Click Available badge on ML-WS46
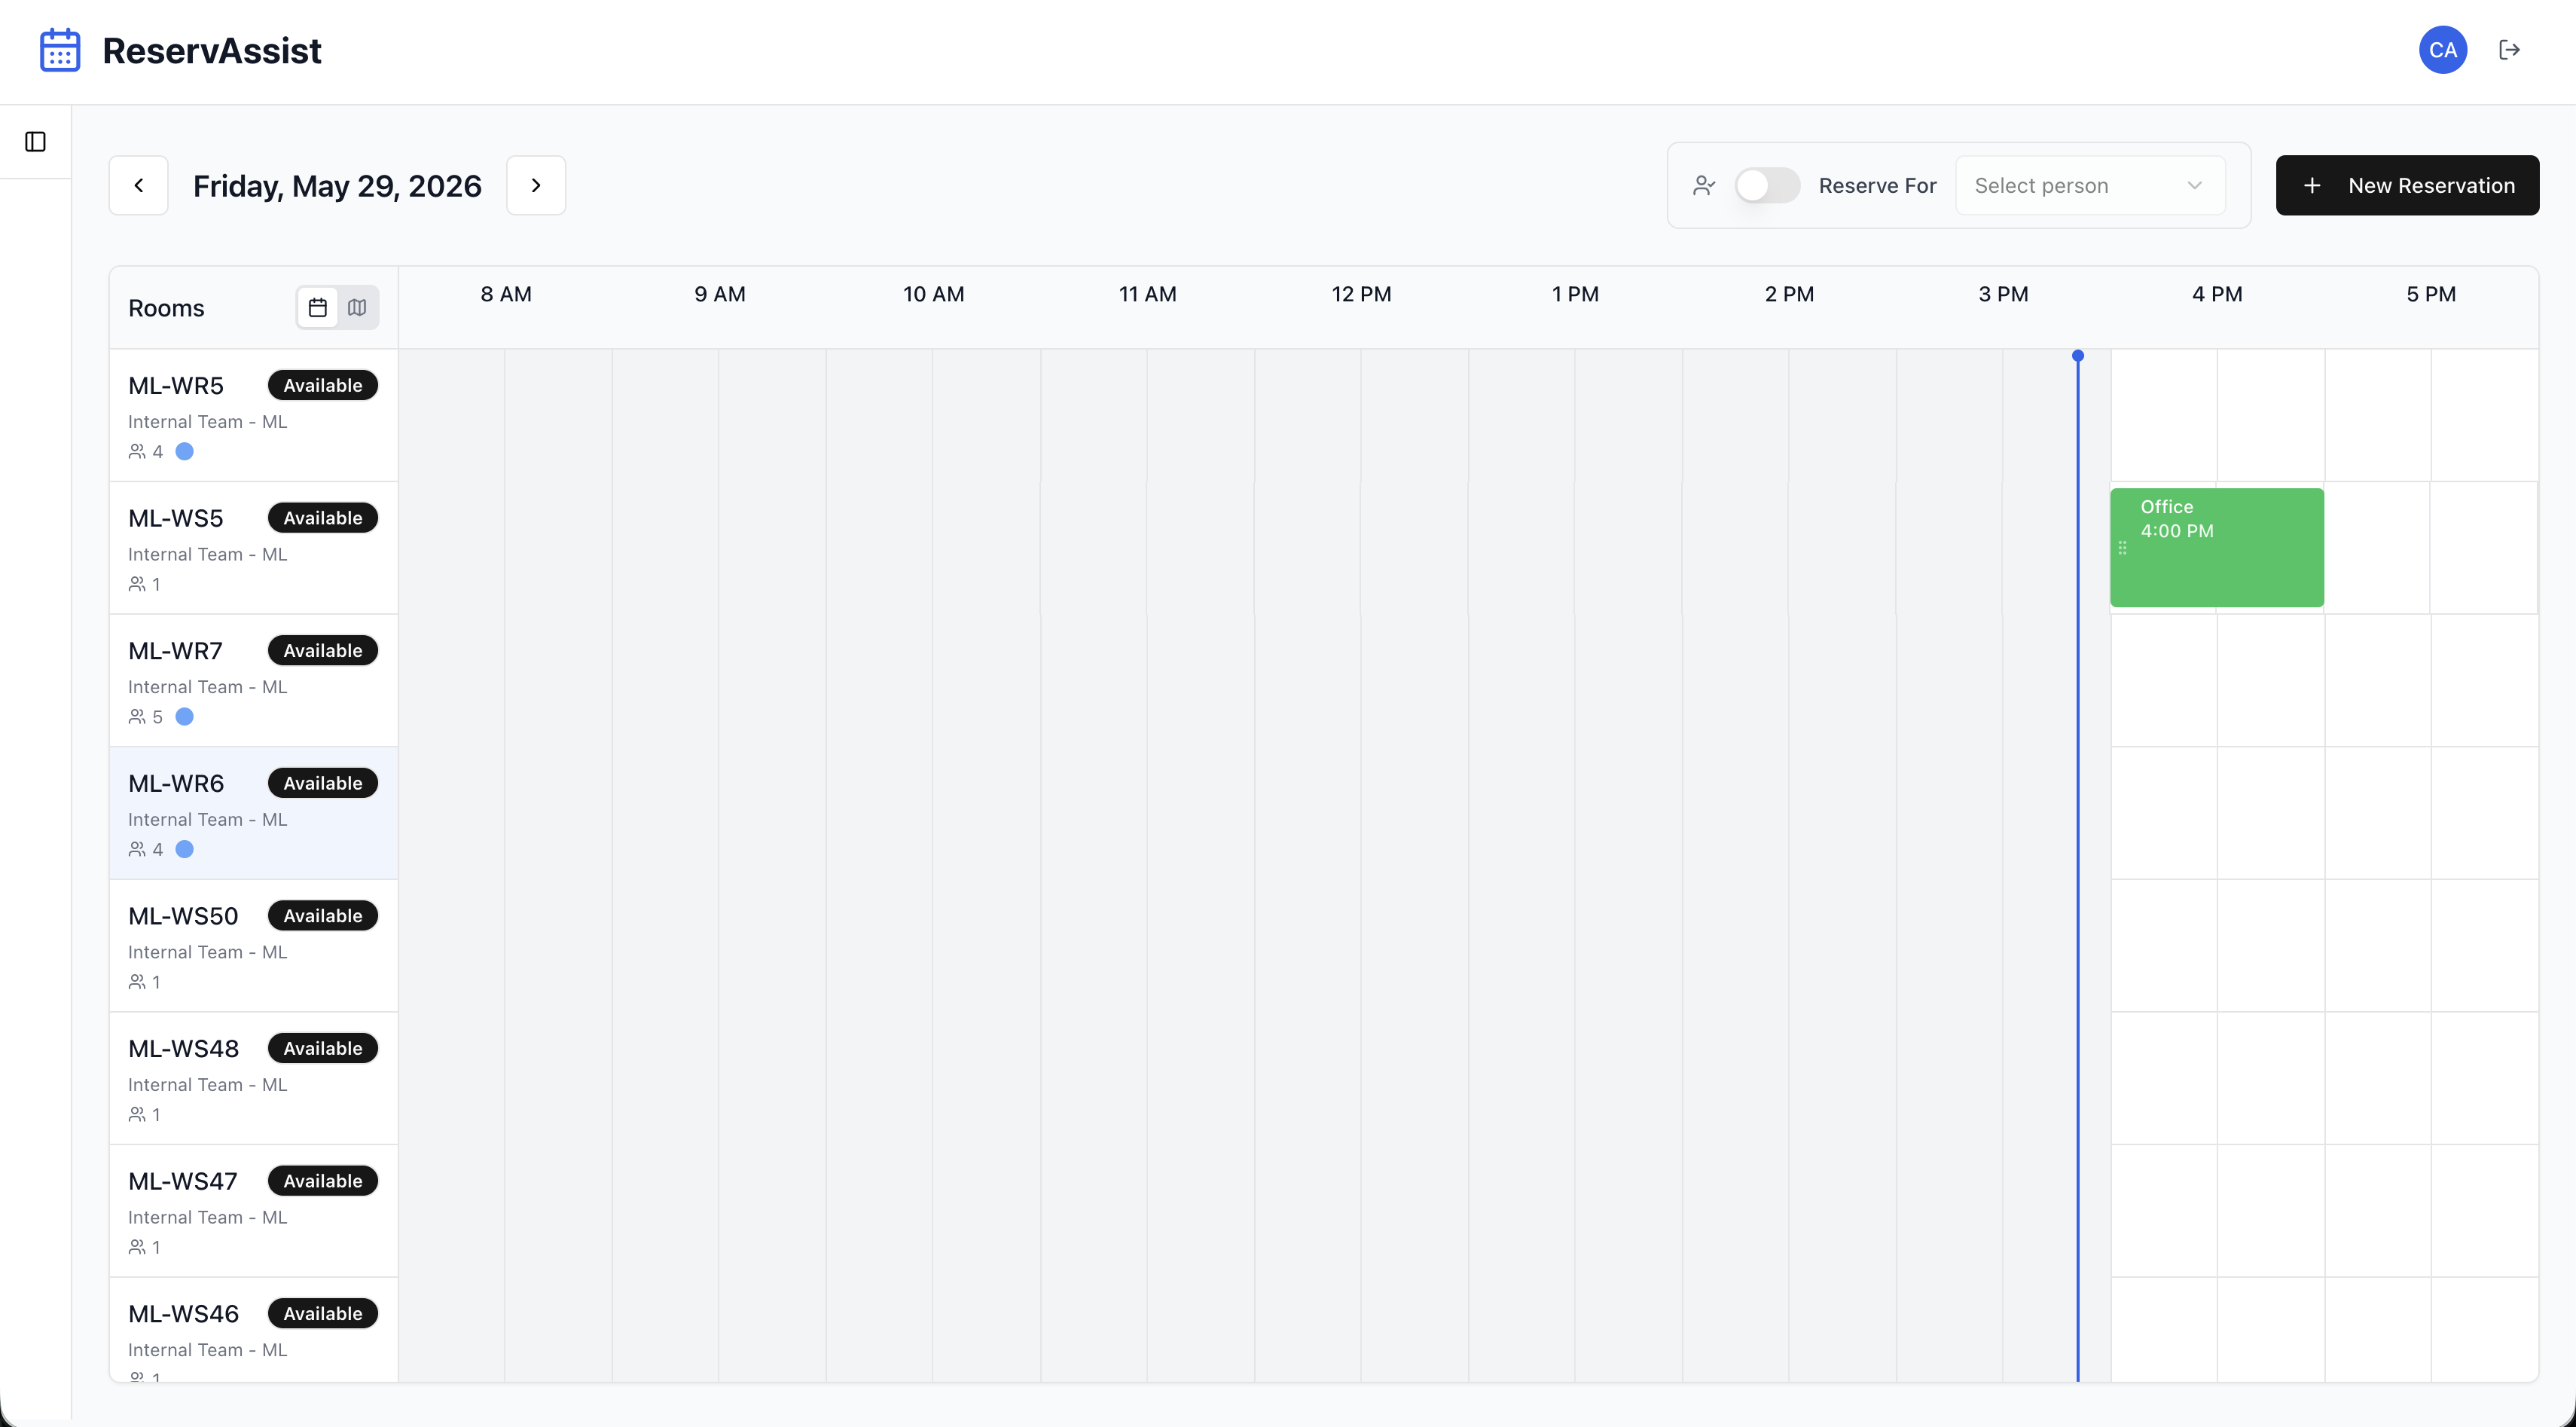 coord(322,1314)
